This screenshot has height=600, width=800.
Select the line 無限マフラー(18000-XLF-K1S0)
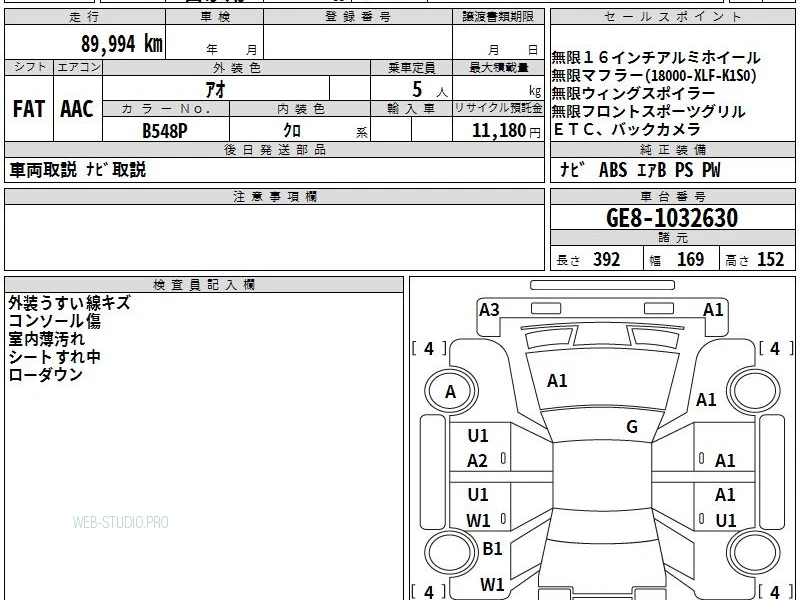[654, 76]
